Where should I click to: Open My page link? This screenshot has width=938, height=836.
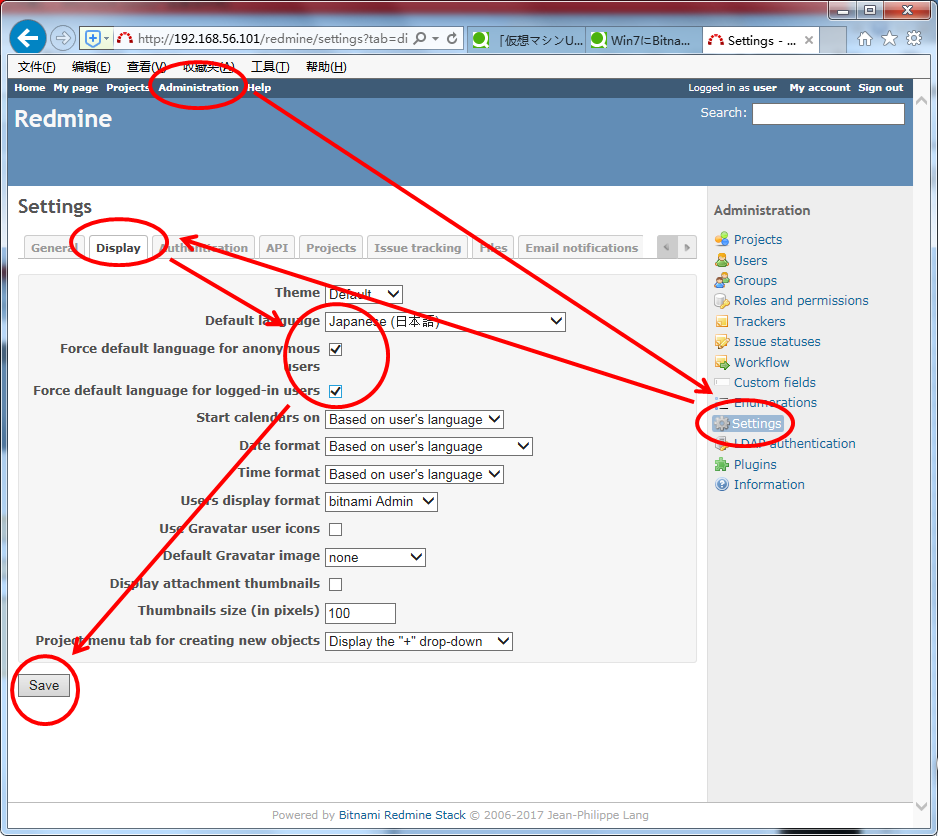click(x=75, y=87)
